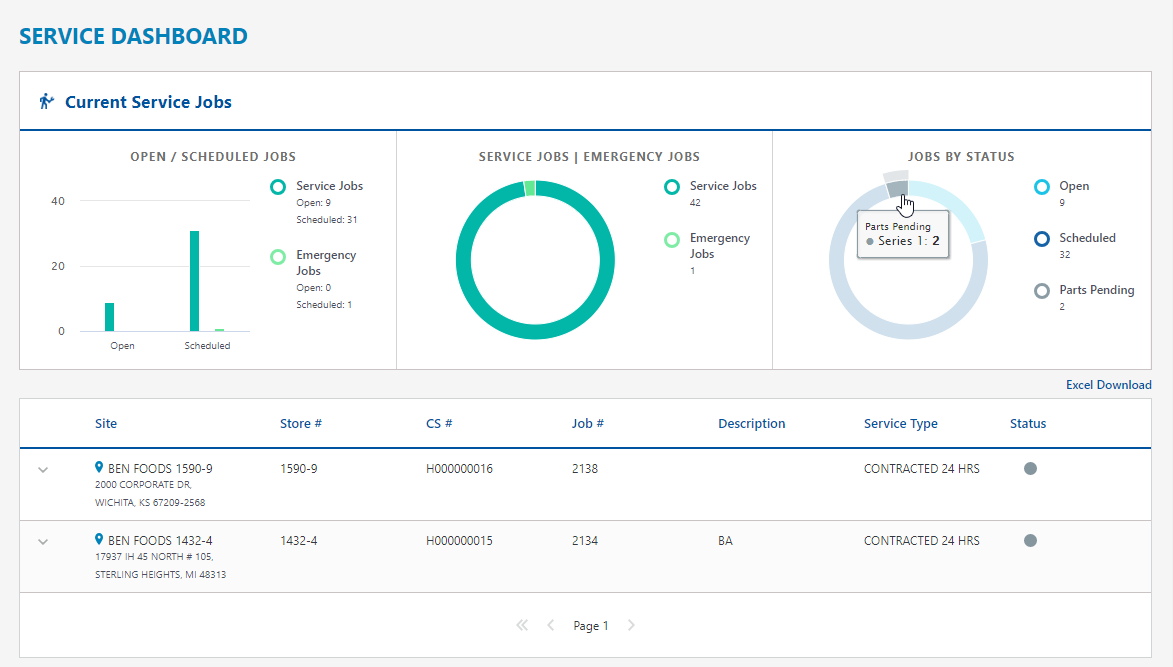Click the next page arrow

click(x=631, y=626)
